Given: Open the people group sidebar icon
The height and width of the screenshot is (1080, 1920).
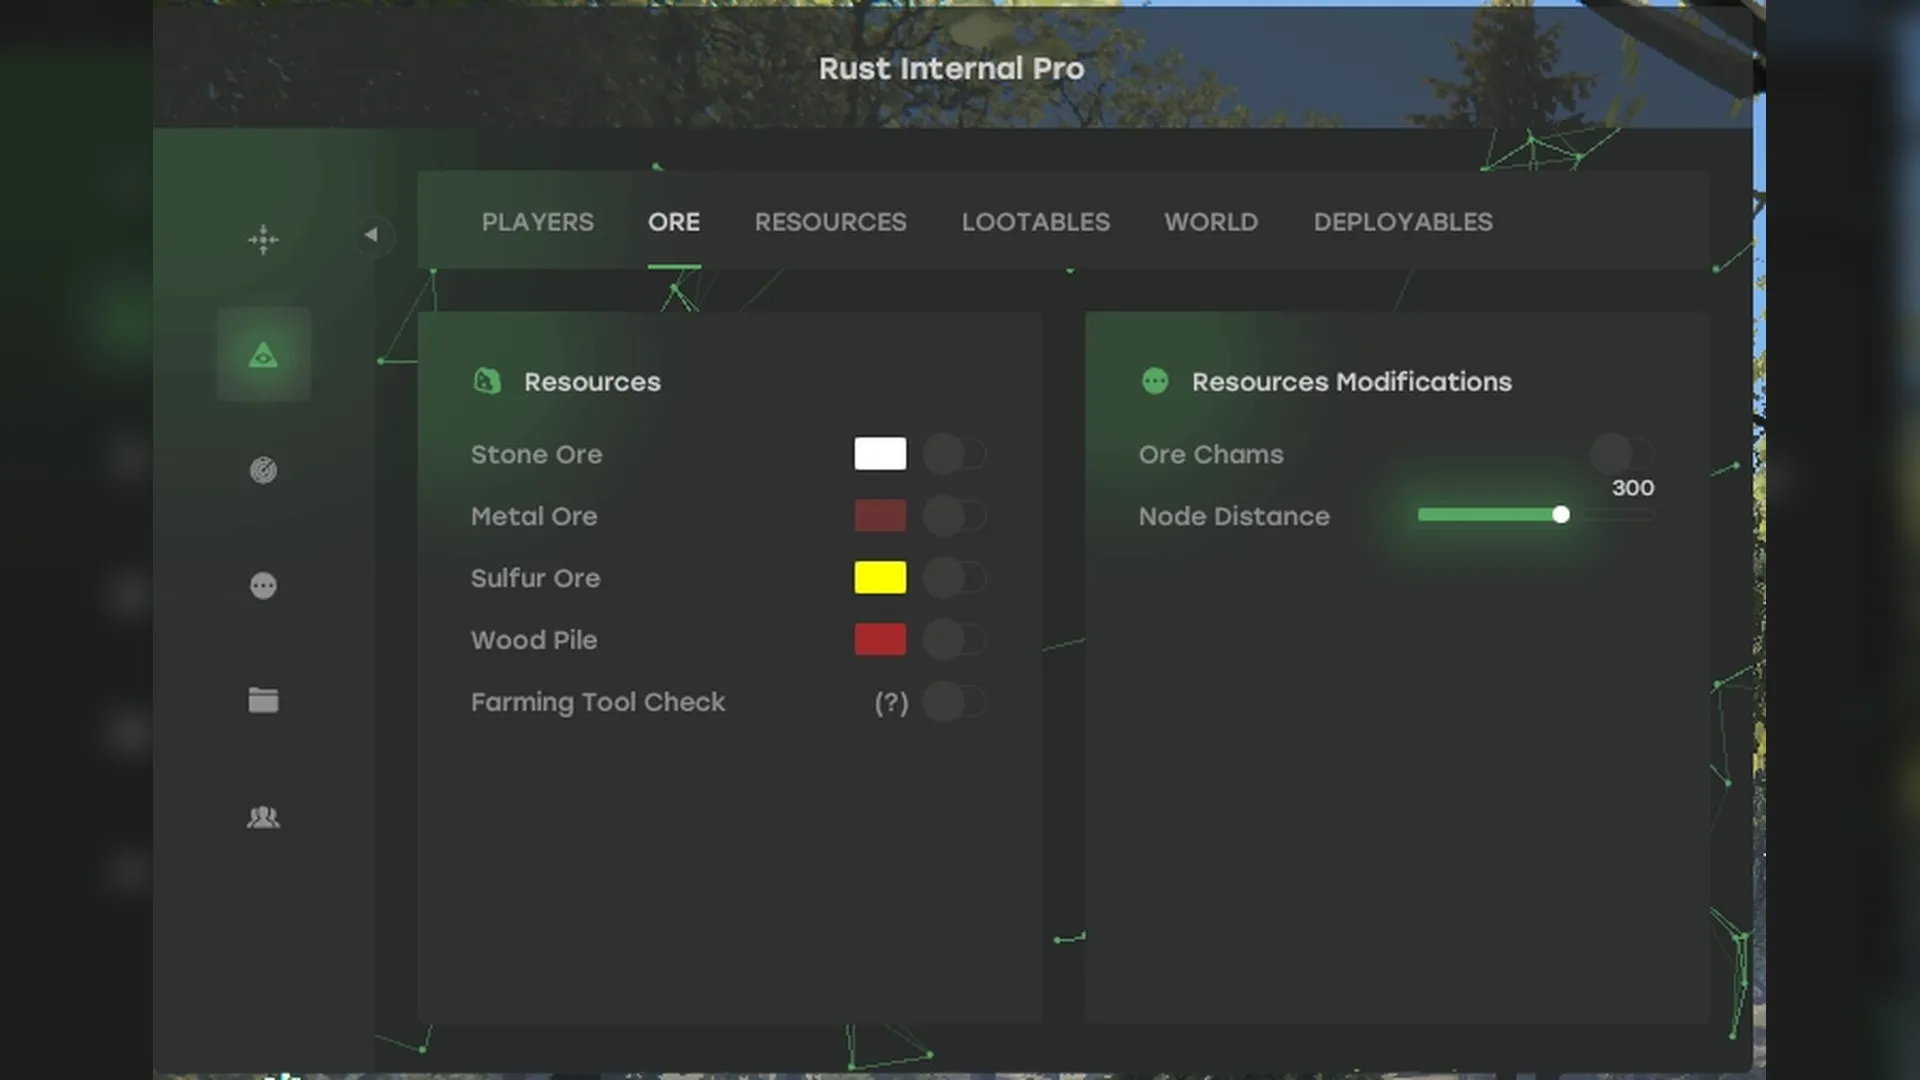Looking at the screenshot, I should (263, 817).
